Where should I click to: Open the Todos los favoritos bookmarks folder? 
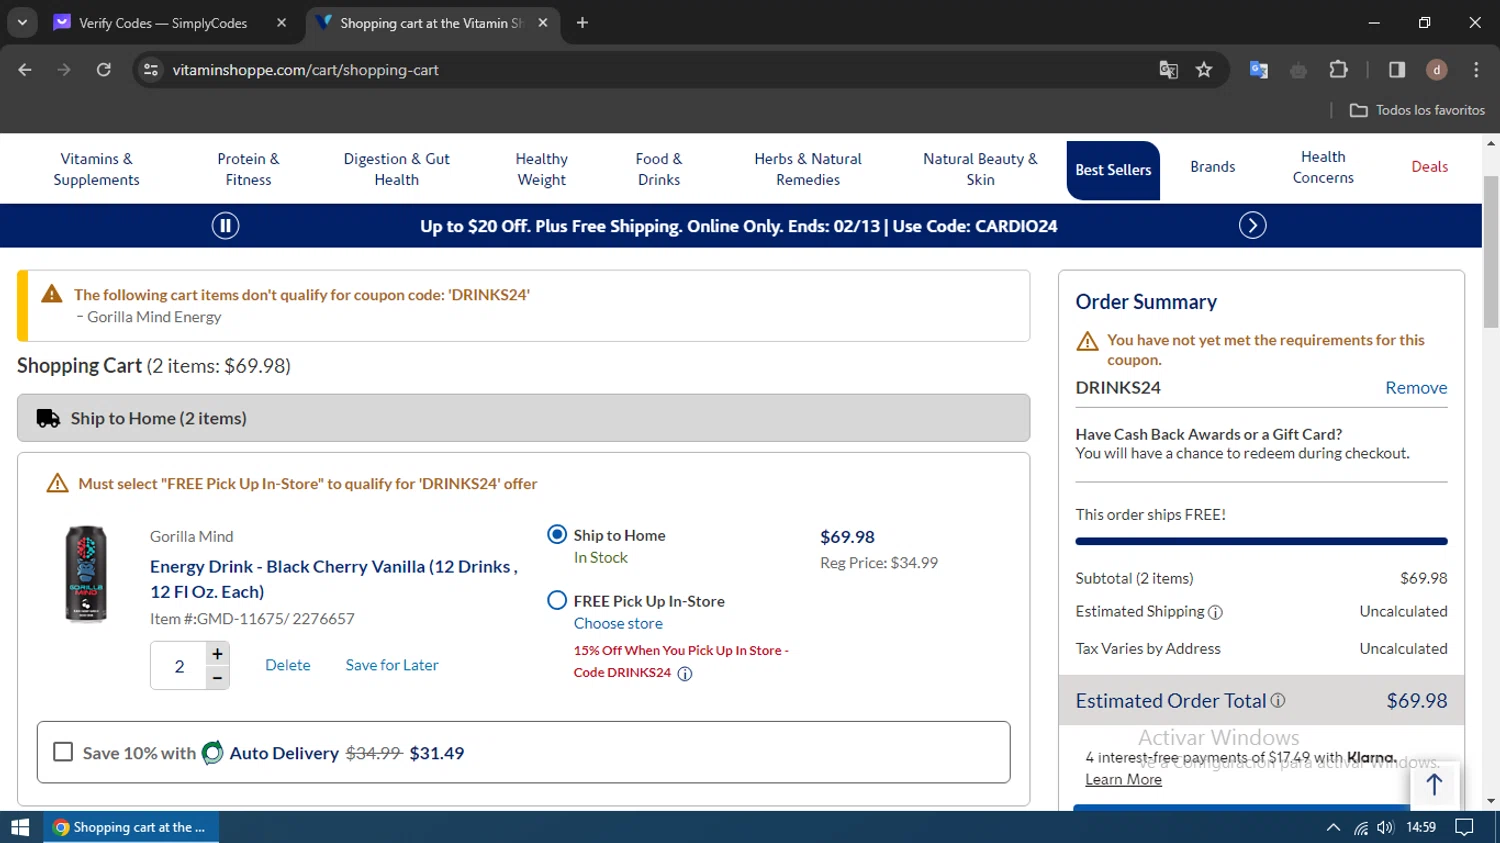[1417, 110]
